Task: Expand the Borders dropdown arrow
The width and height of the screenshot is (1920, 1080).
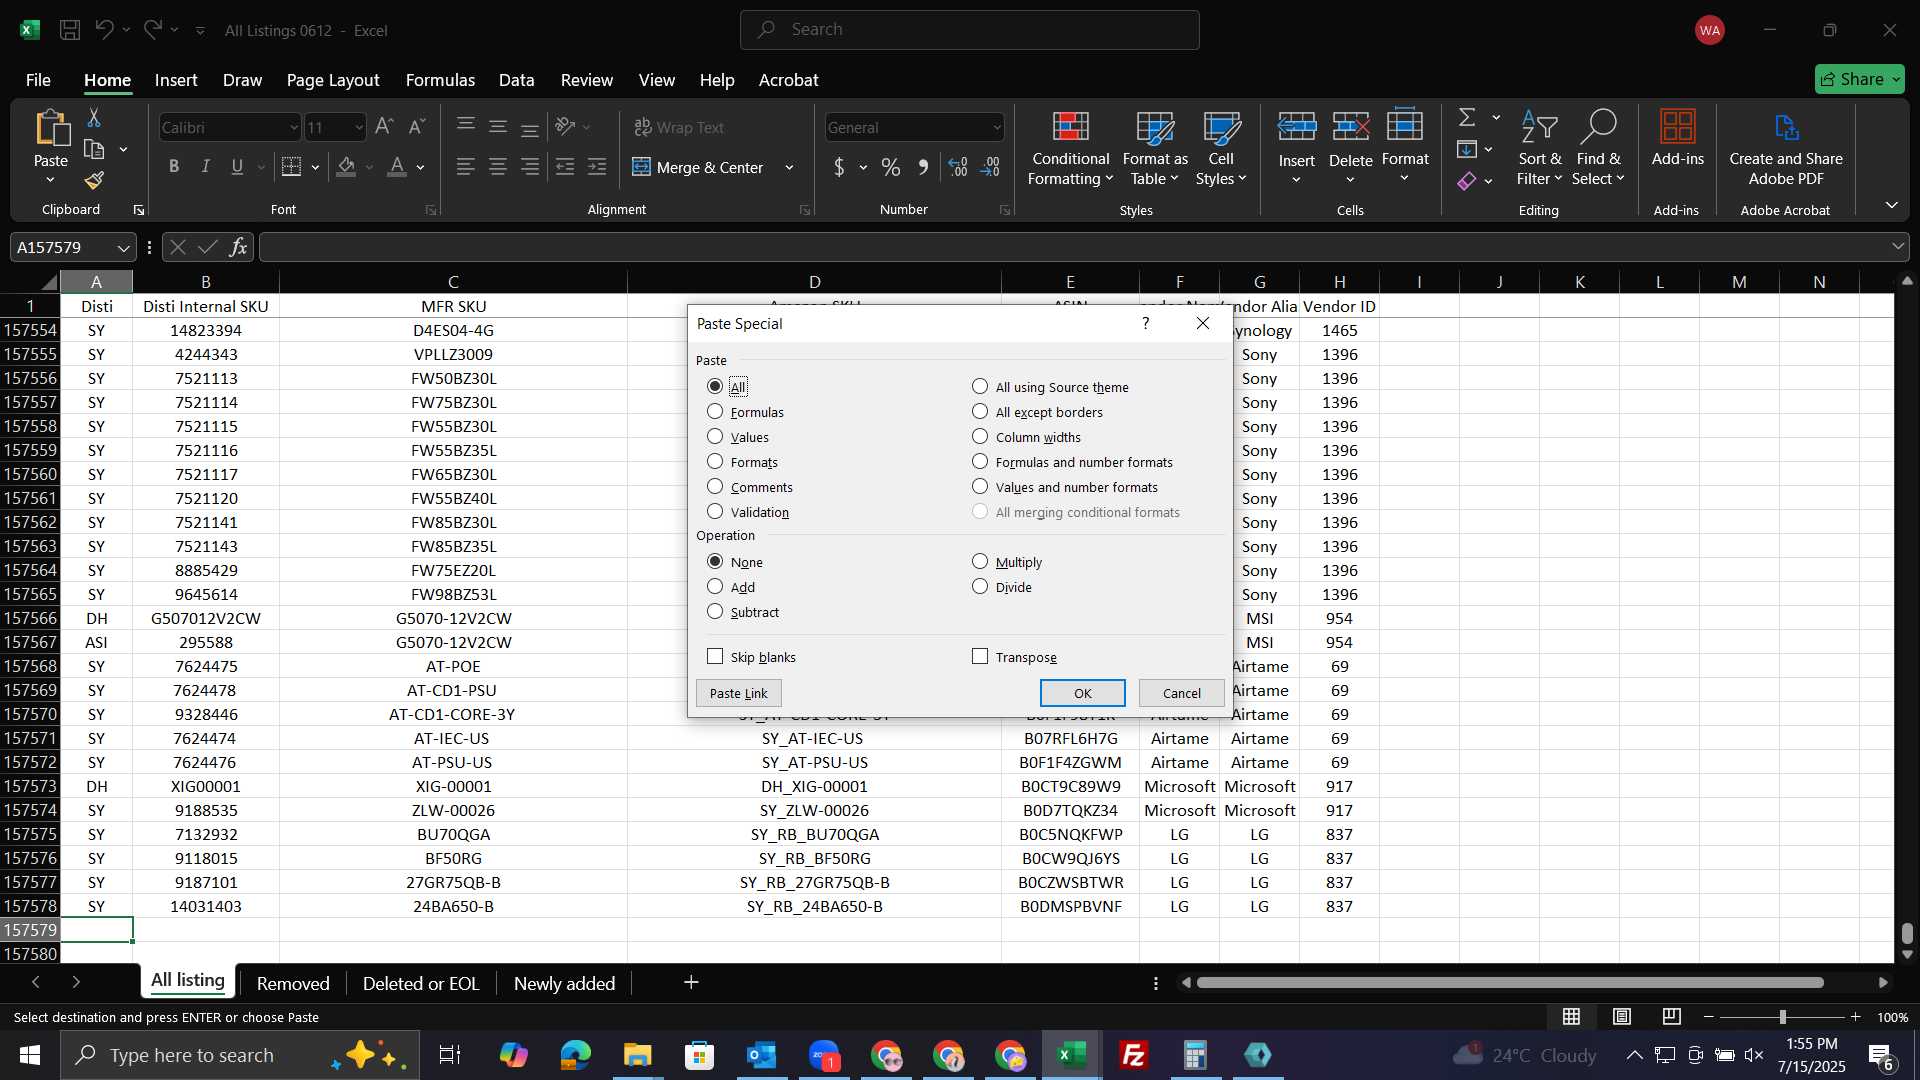Action: [315, 167]
